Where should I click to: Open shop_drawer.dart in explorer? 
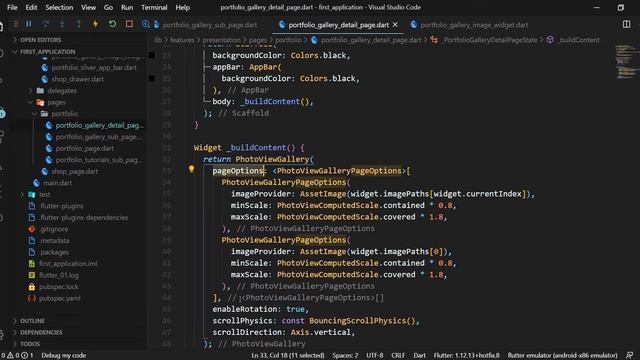pyautogui.click(x=78, y=79)
